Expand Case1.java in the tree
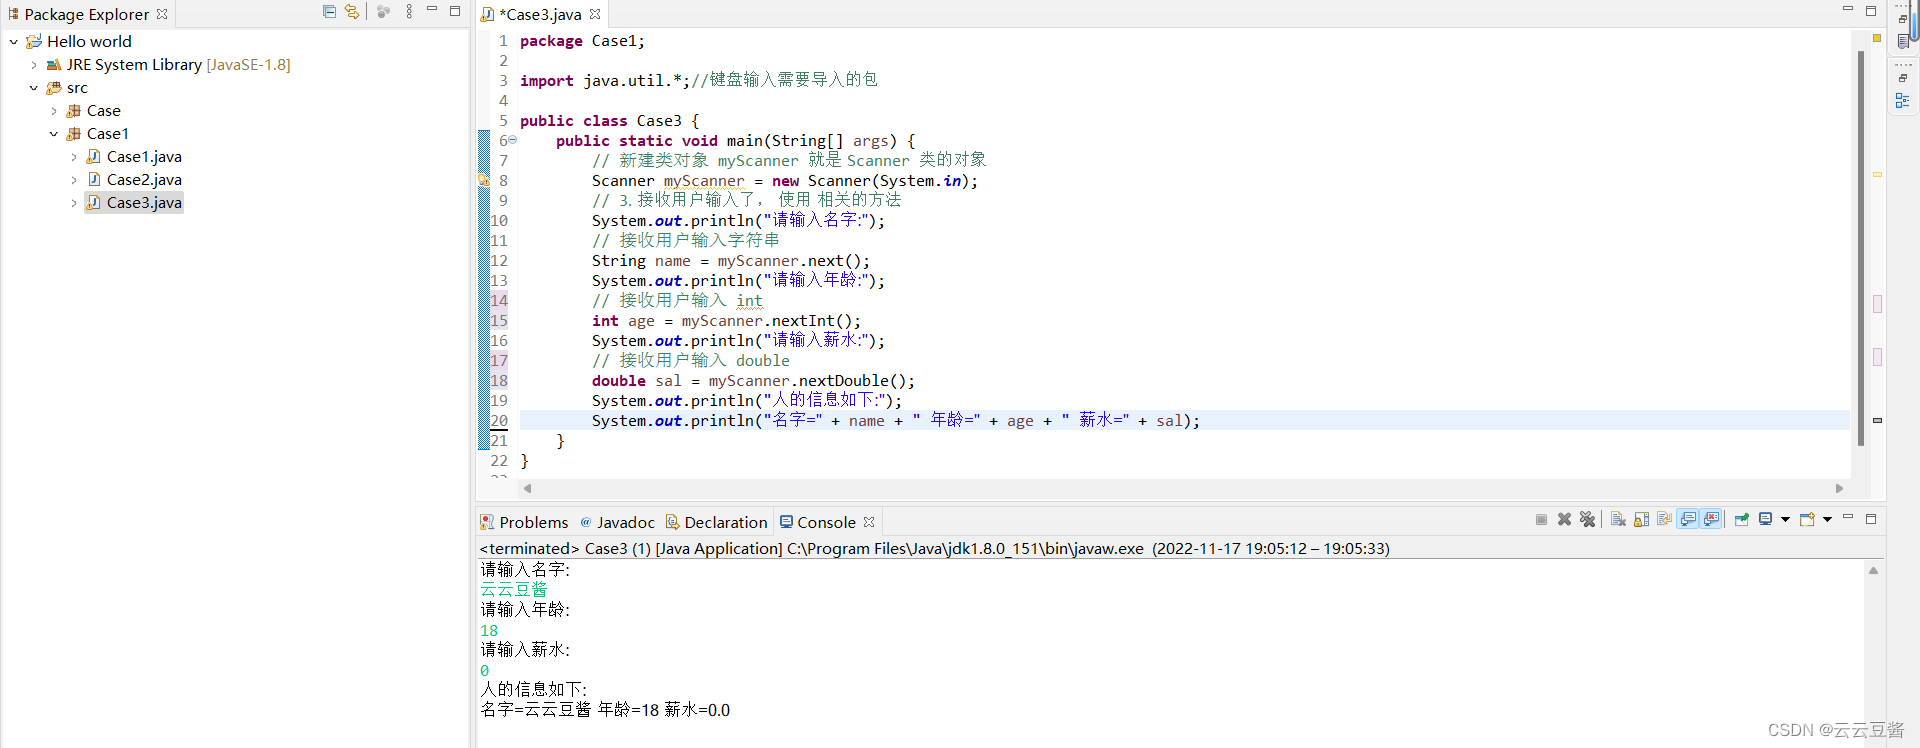This screenshot has width=1920, height=748. [x=74, y=157]
